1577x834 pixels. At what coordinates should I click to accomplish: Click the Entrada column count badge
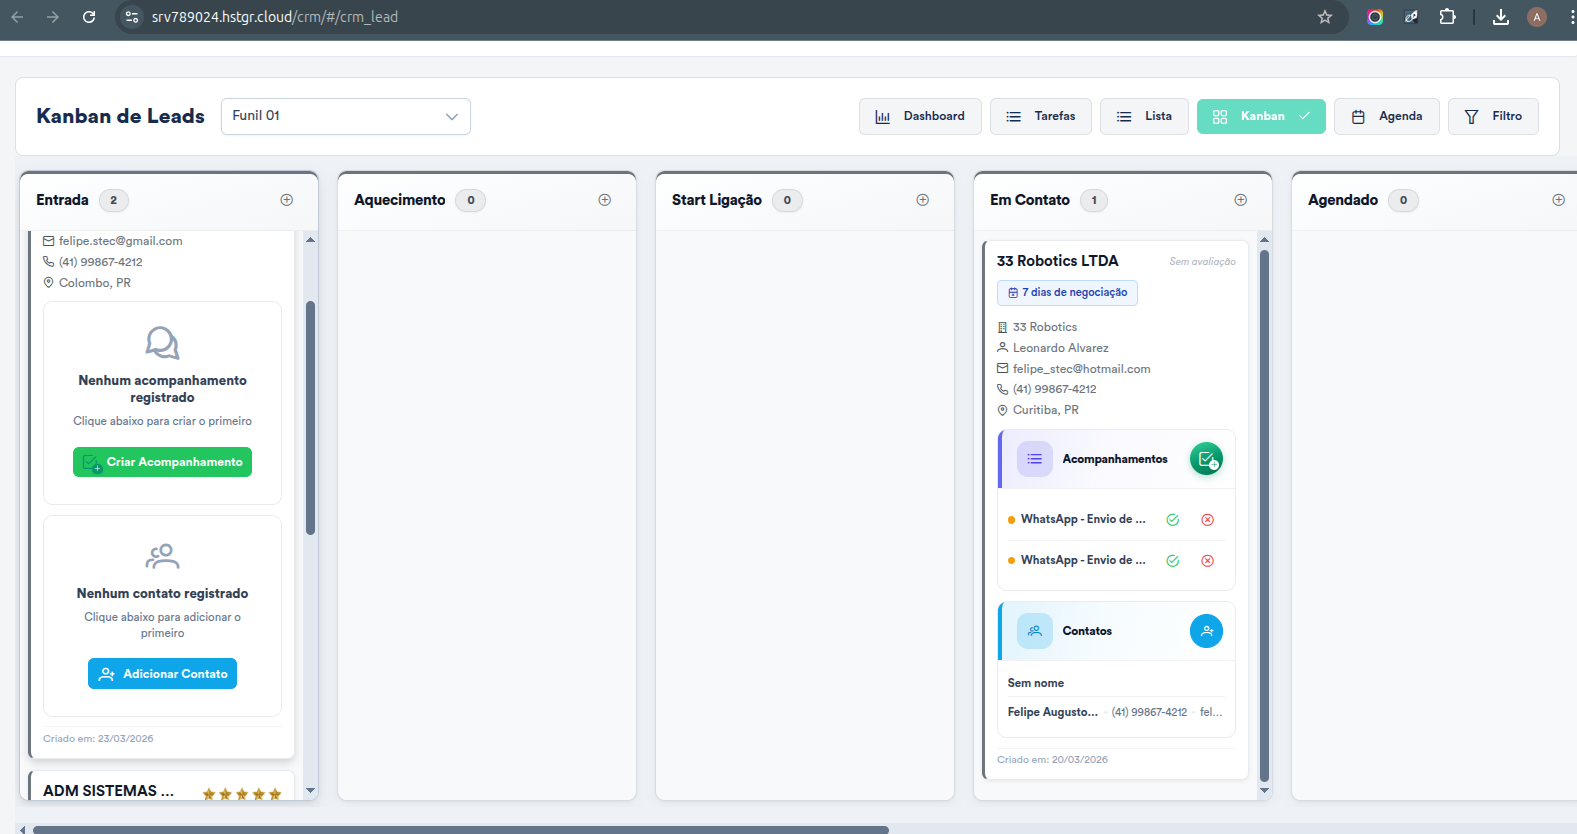pos(114,200)
